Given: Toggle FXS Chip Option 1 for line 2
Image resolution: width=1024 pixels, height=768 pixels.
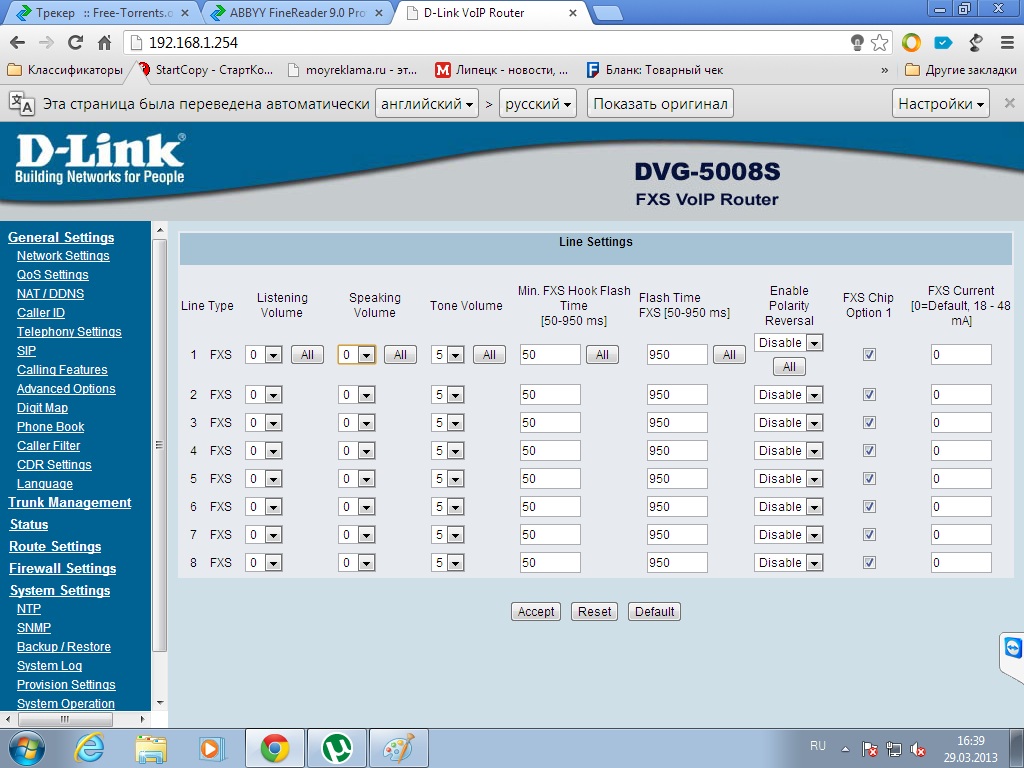Looking at the screenshot, I should click(869, 394).
